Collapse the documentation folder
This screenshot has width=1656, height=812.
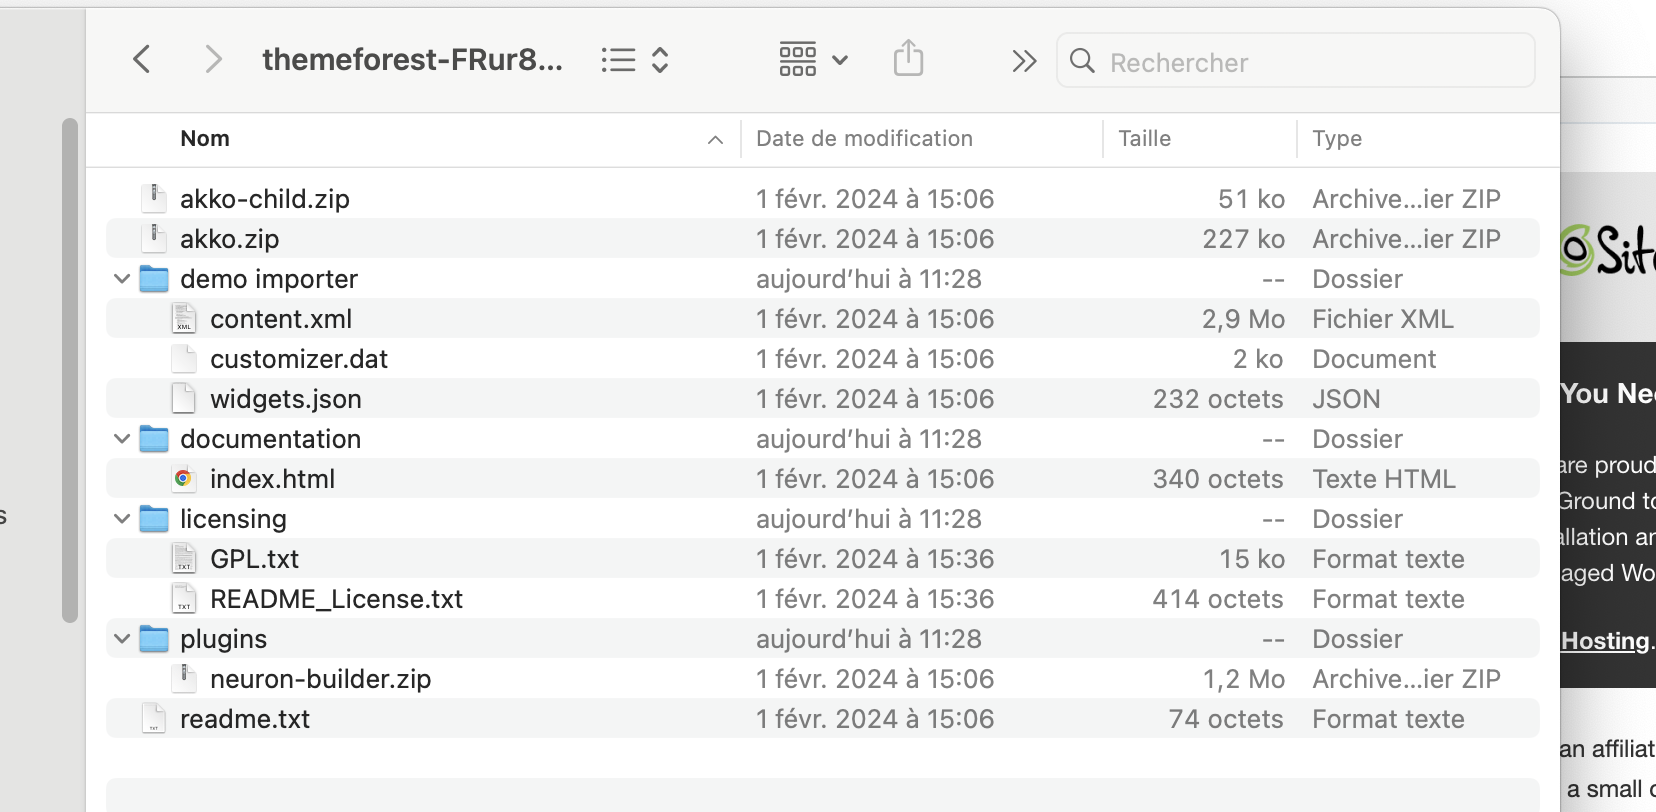point(122,439)
